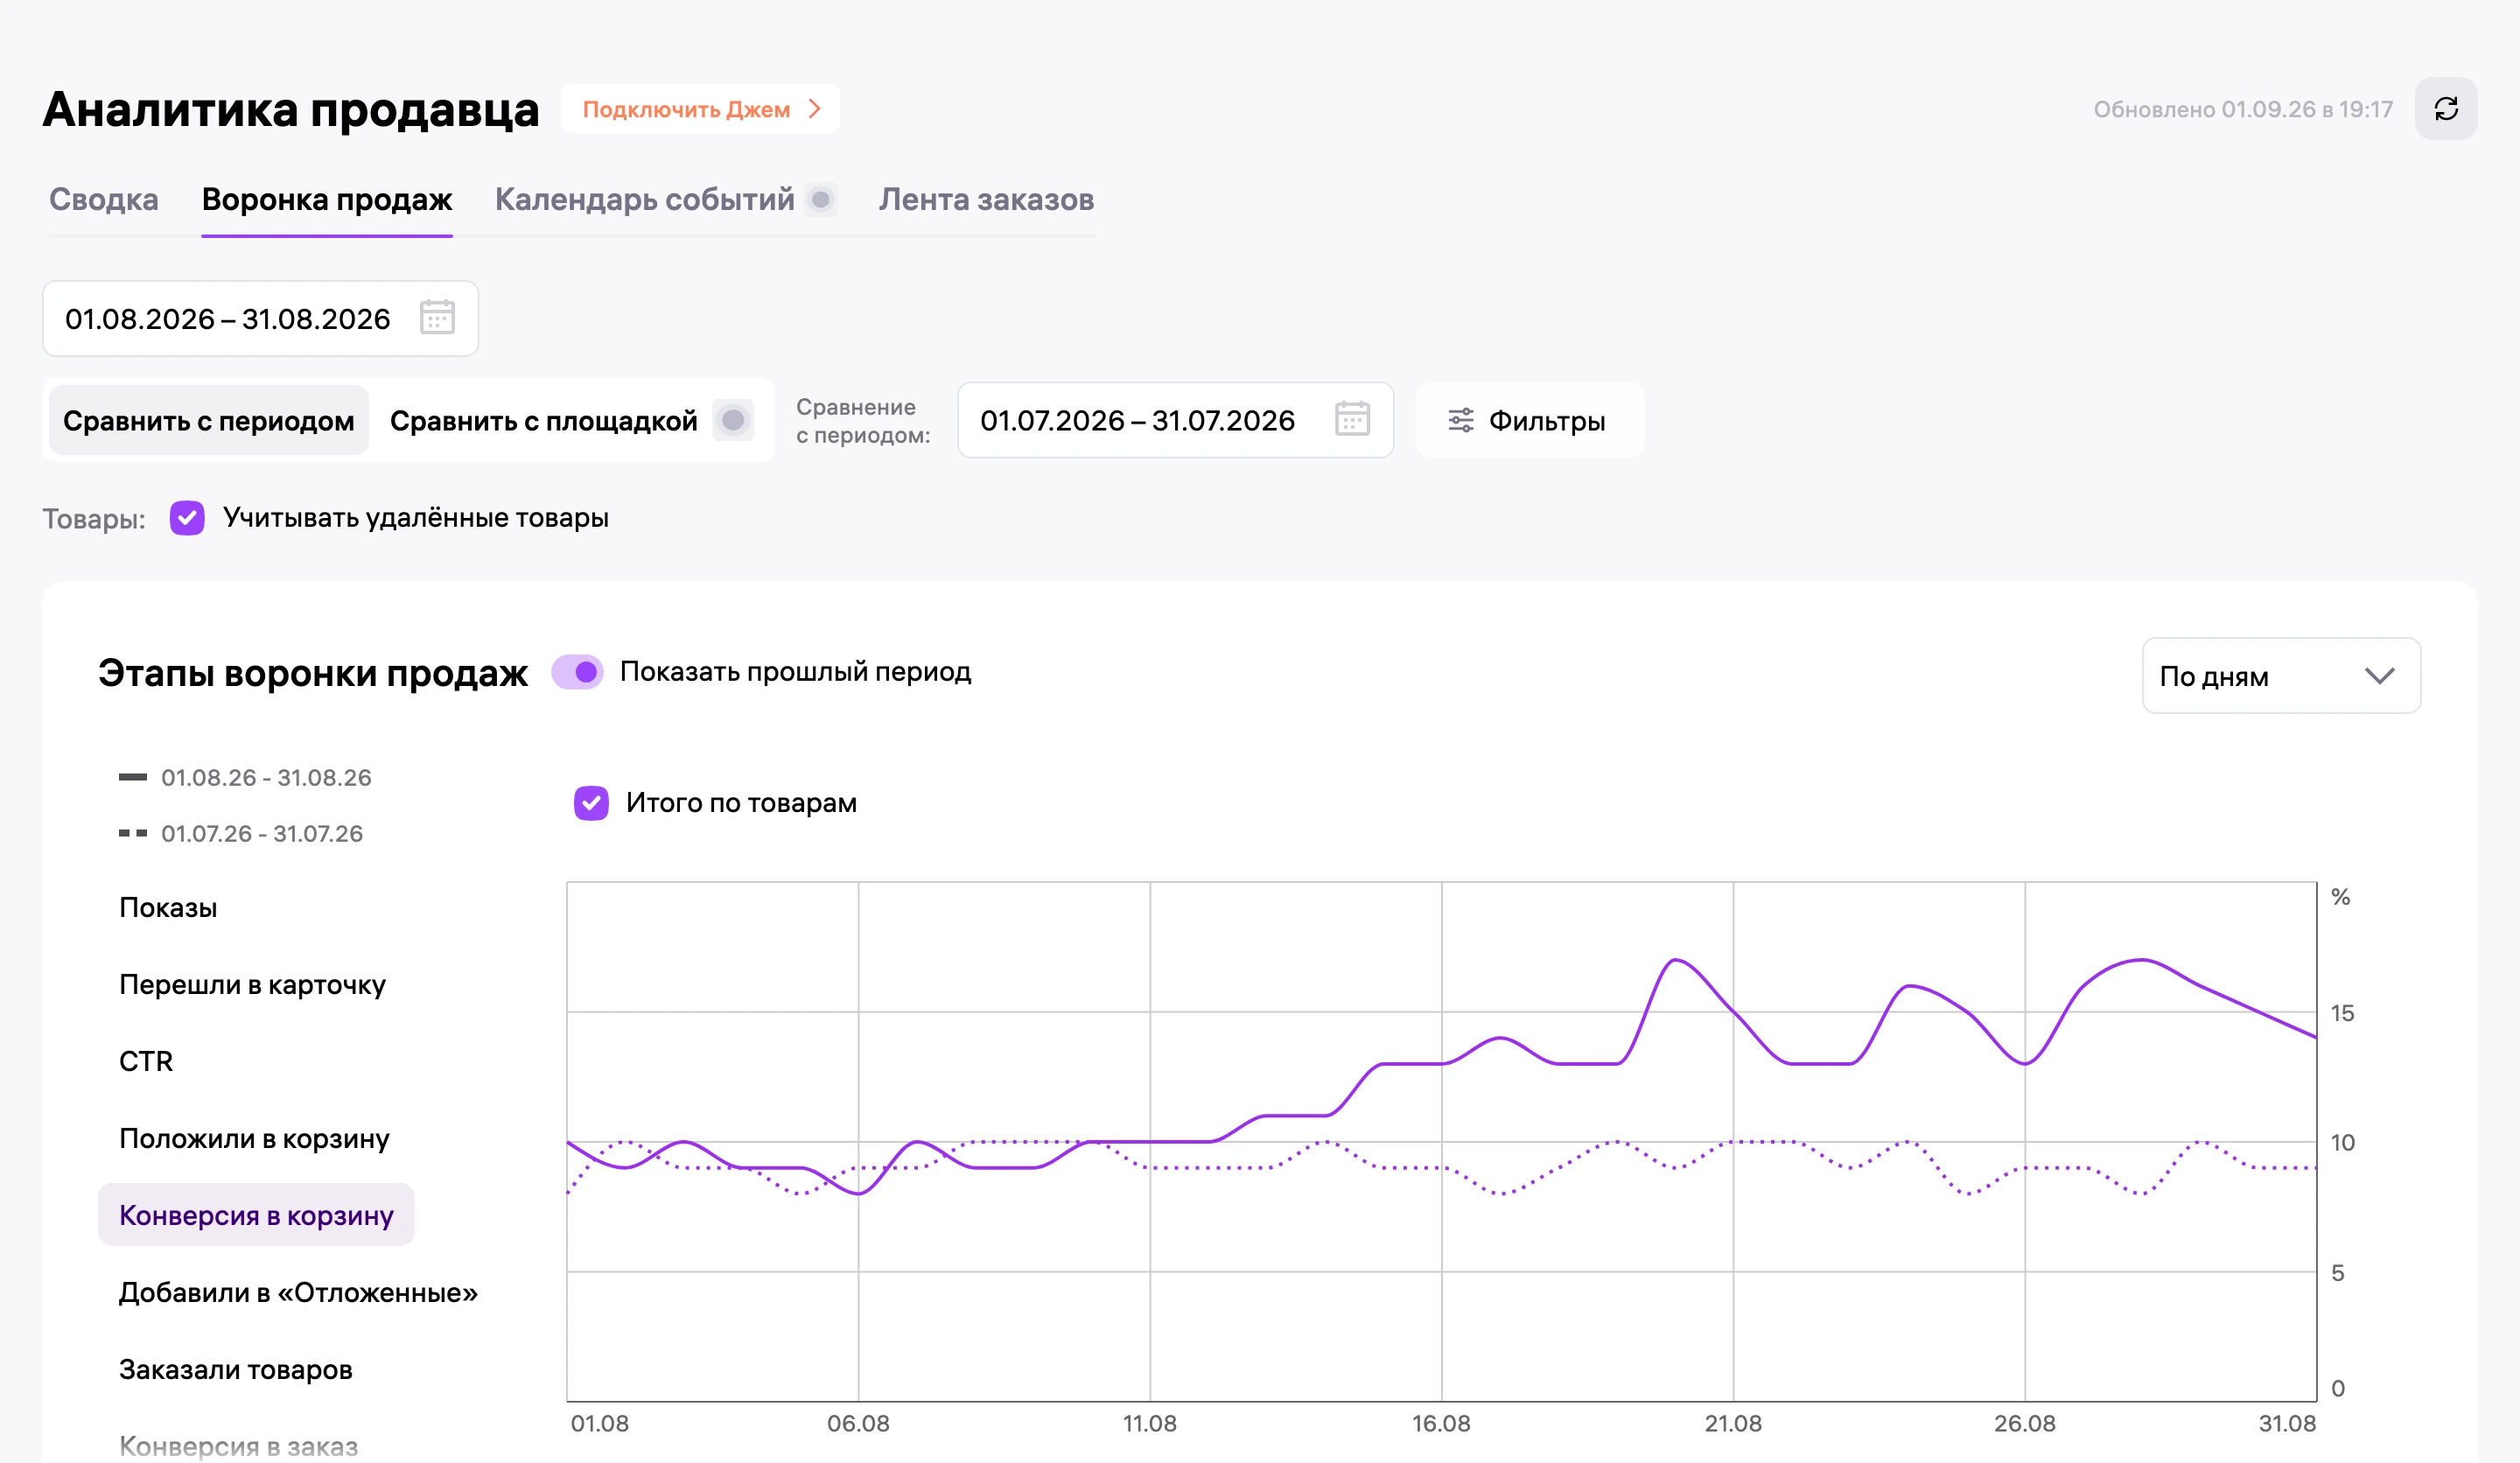Click the arrow in Подключить Джем
Viewport: 2520px width, 1463px height.
(815, 109)
